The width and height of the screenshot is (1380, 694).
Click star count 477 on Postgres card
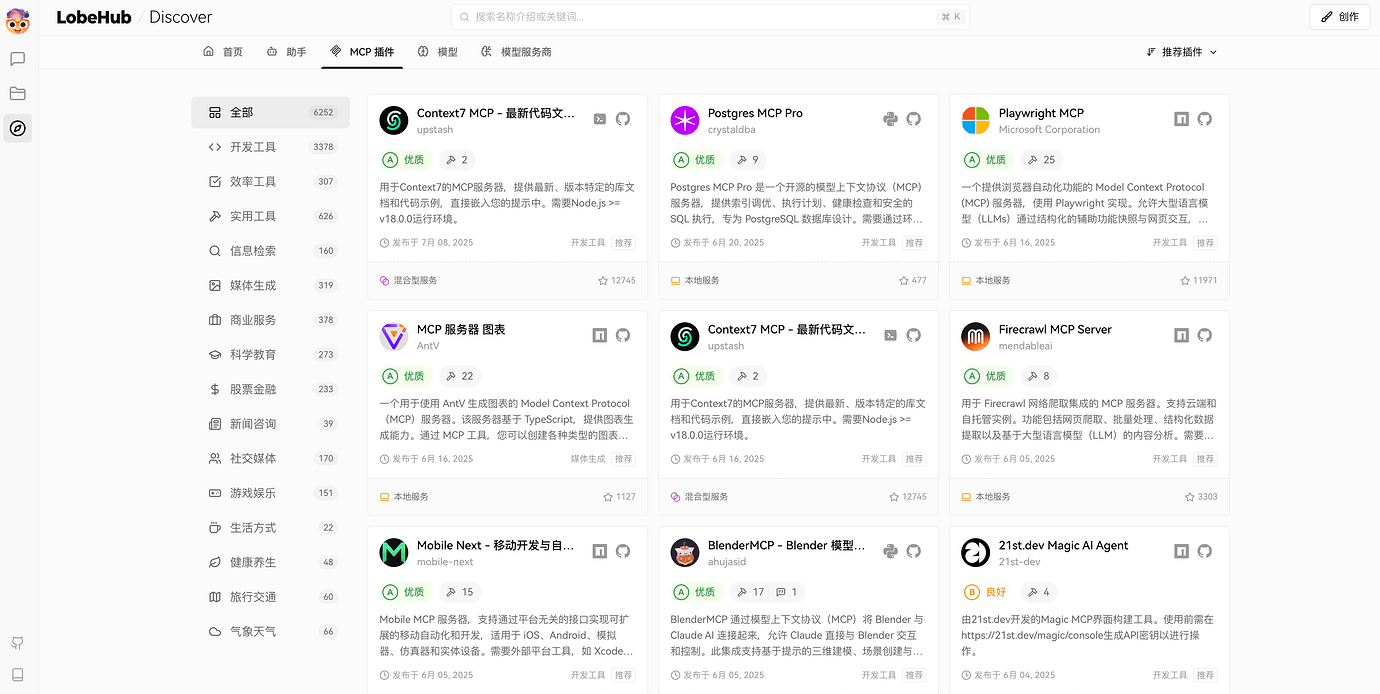(913, 280)
